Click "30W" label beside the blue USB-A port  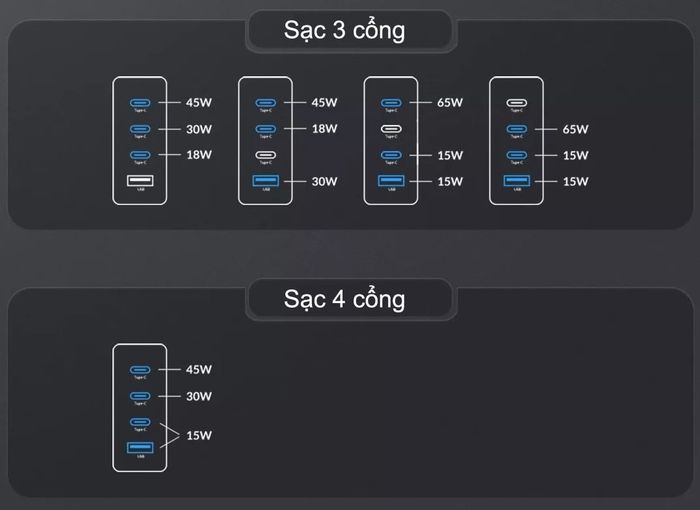[x=324, y=181]
